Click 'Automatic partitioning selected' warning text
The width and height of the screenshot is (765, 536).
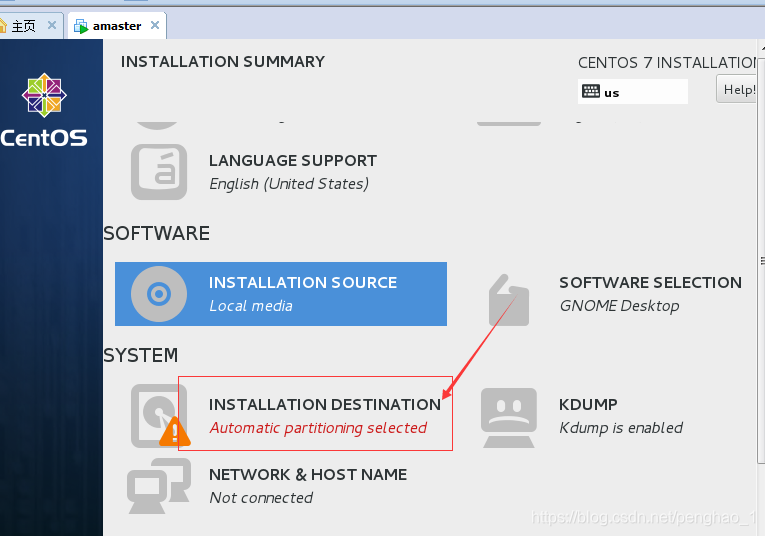[x=318, y=428]
